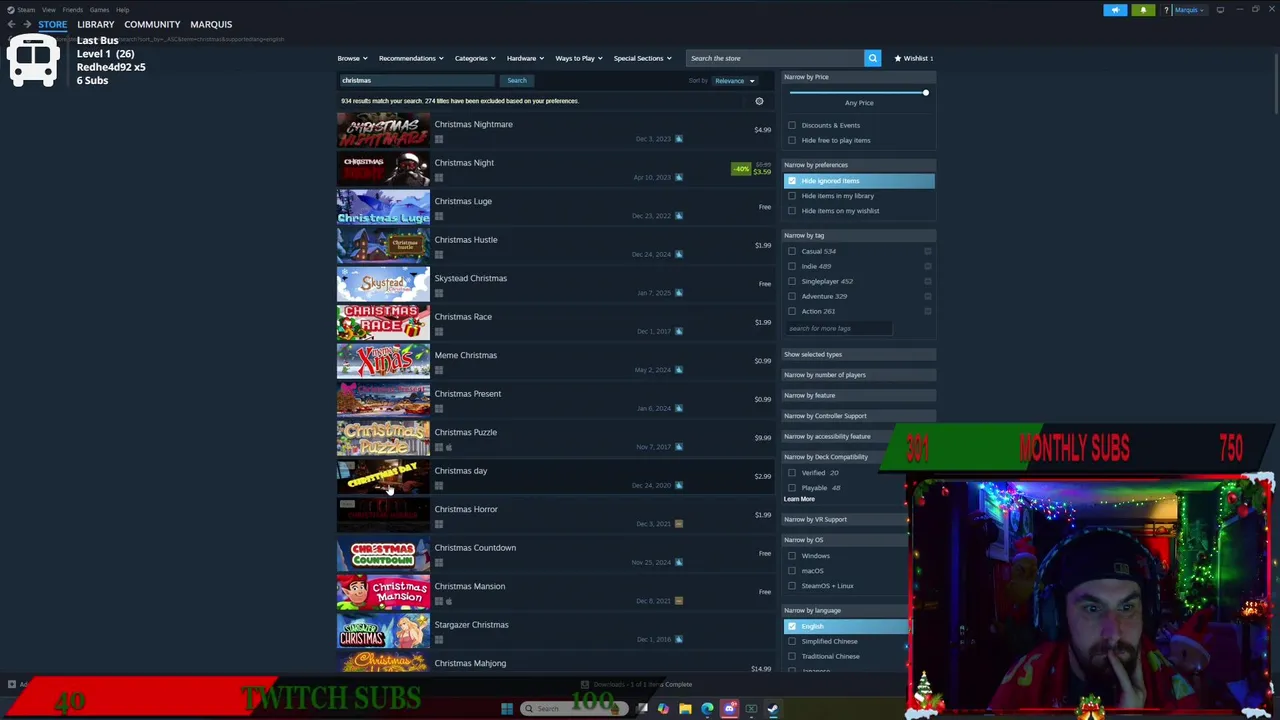The width and height of the screenshot is (1280, 720).
Task: Click the Action tag exclude icon
Action: click(x=928, y=311)
